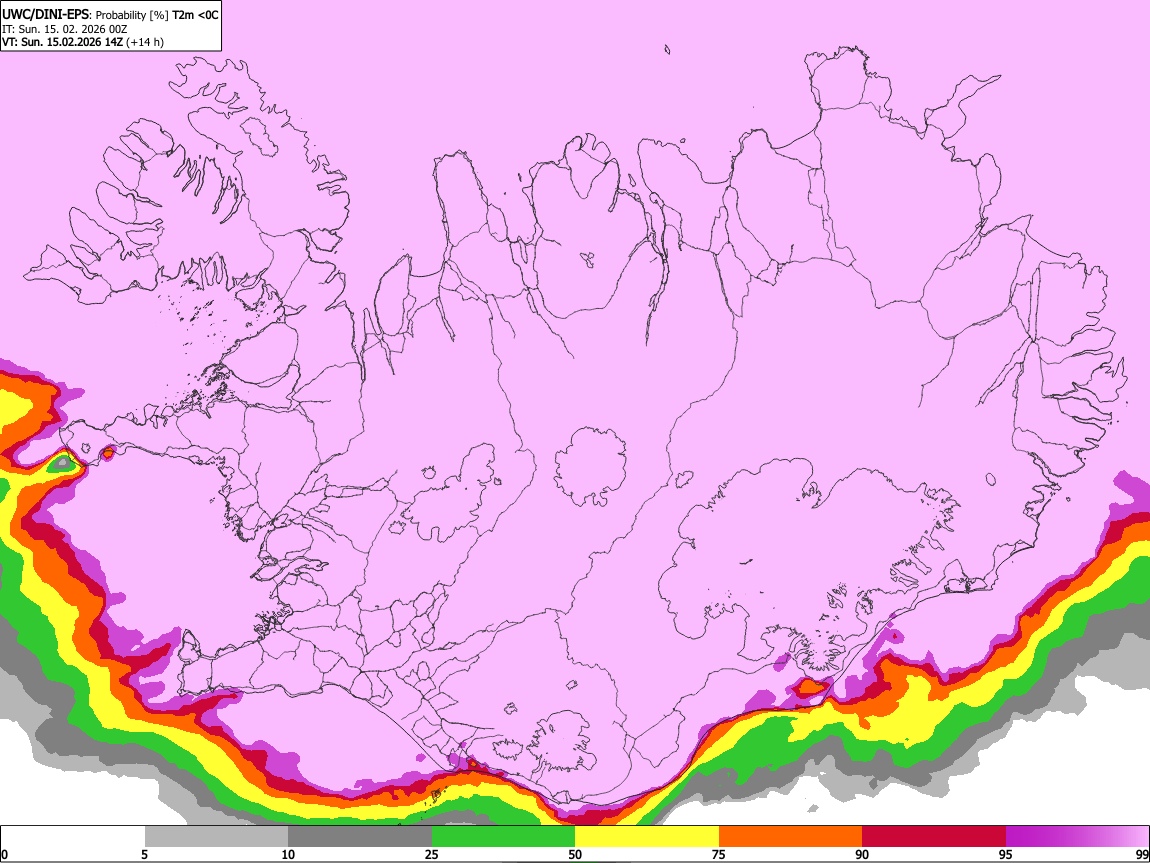Image resolution: width=1150 pixels, height=863 pixels.
Task: Select the light gray 5-10 legend segment
Action: click(216, 836)
